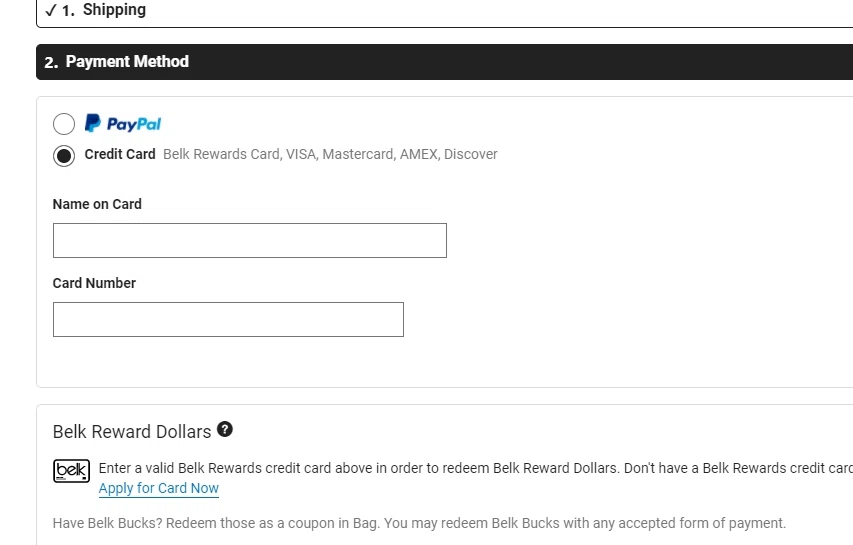The width and height of the screenshot is (853, 545).
Task: Open the Belk Reward Dollars help icon
Action: tap(225, 430)
